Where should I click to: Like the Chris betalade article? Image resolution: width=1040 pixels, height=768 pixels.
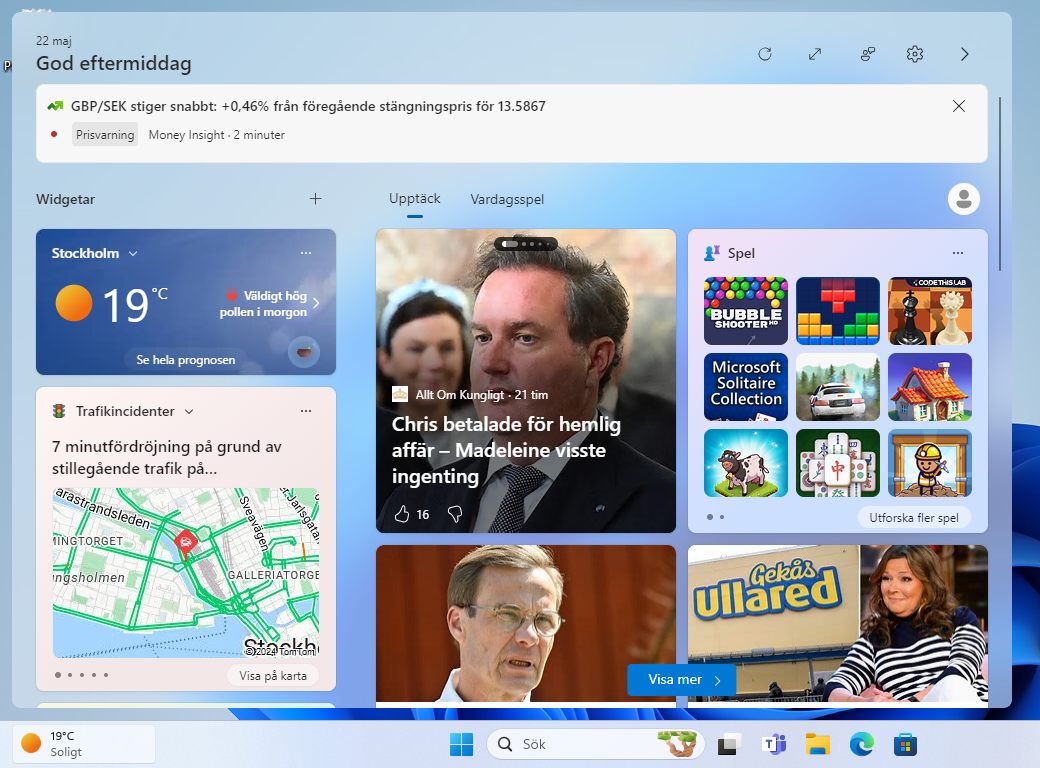(403, 514)
